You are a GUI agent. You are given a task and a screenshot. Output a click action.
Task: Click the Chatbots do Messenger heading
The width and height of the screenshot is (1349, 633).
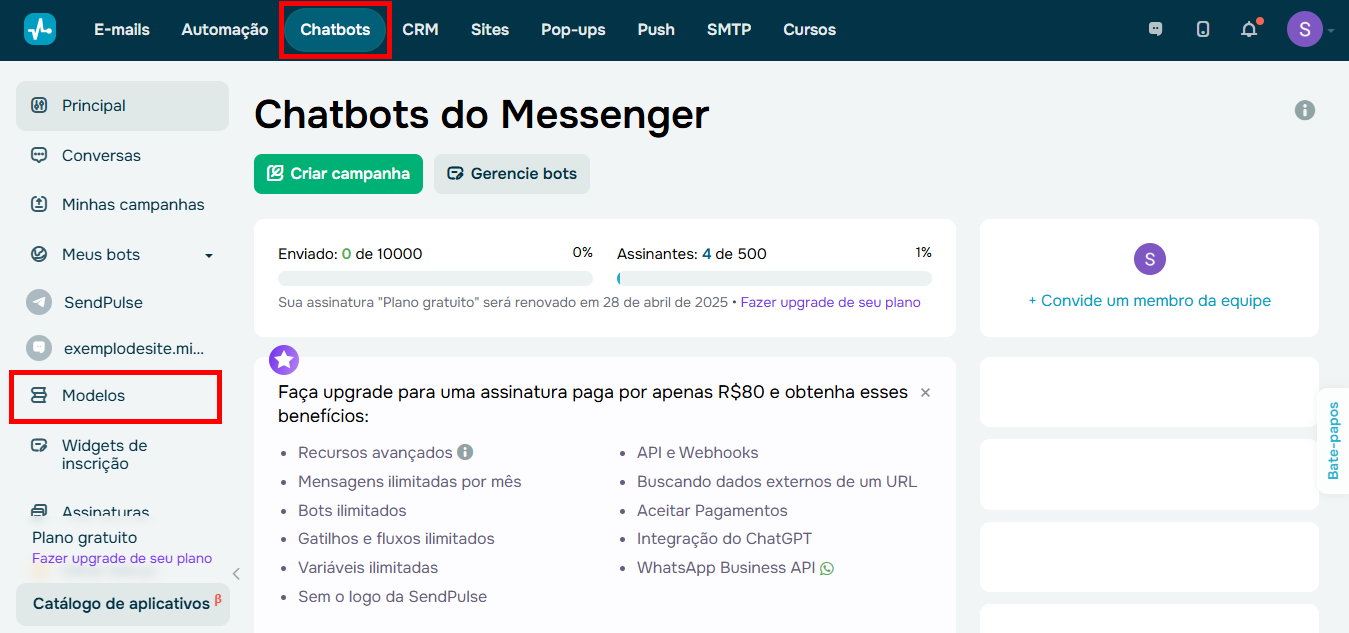pyautogui.click(x=482, y=114)
